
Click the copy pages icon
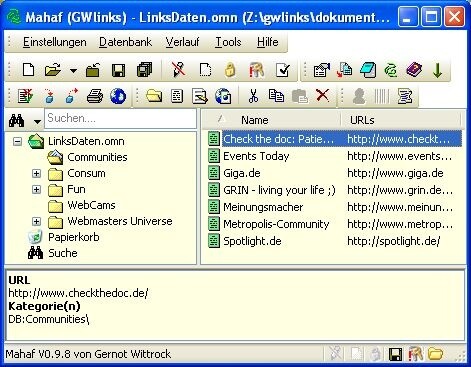[276, 96]
